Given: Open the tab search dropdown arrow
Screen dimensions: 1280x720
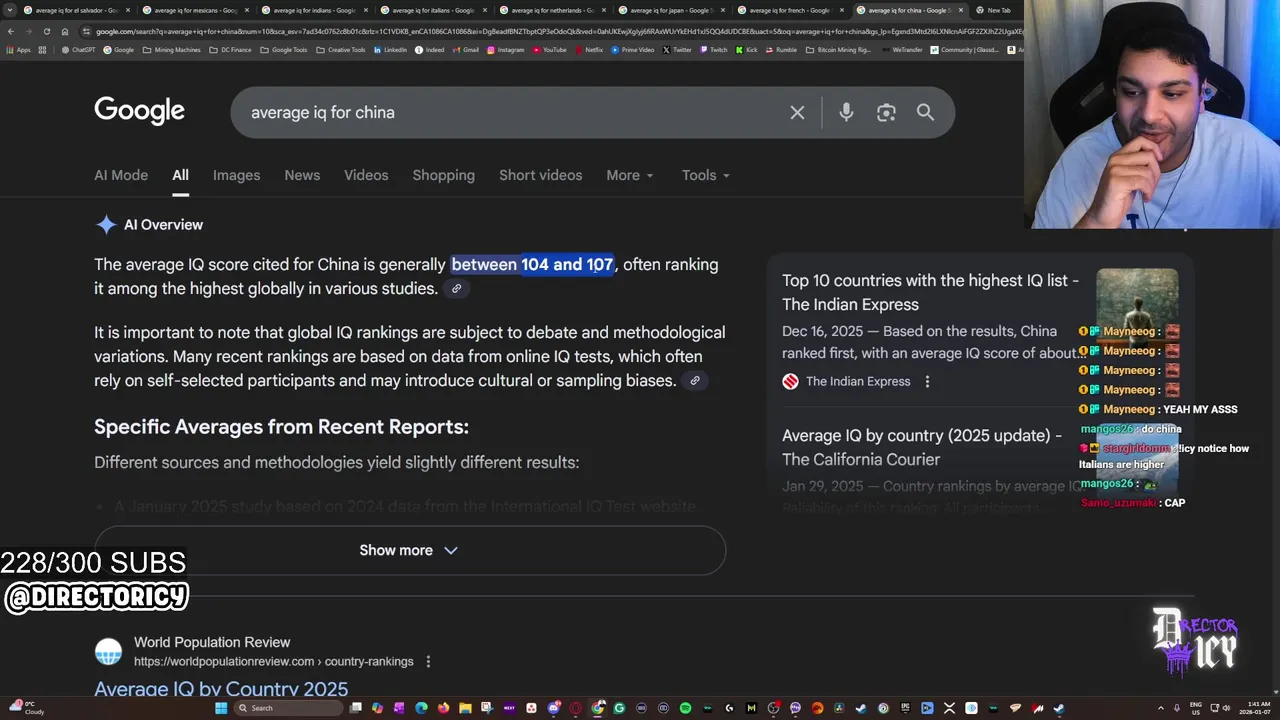Looking at the screenshot, I should pyautogui.click(x=10, y=10).
